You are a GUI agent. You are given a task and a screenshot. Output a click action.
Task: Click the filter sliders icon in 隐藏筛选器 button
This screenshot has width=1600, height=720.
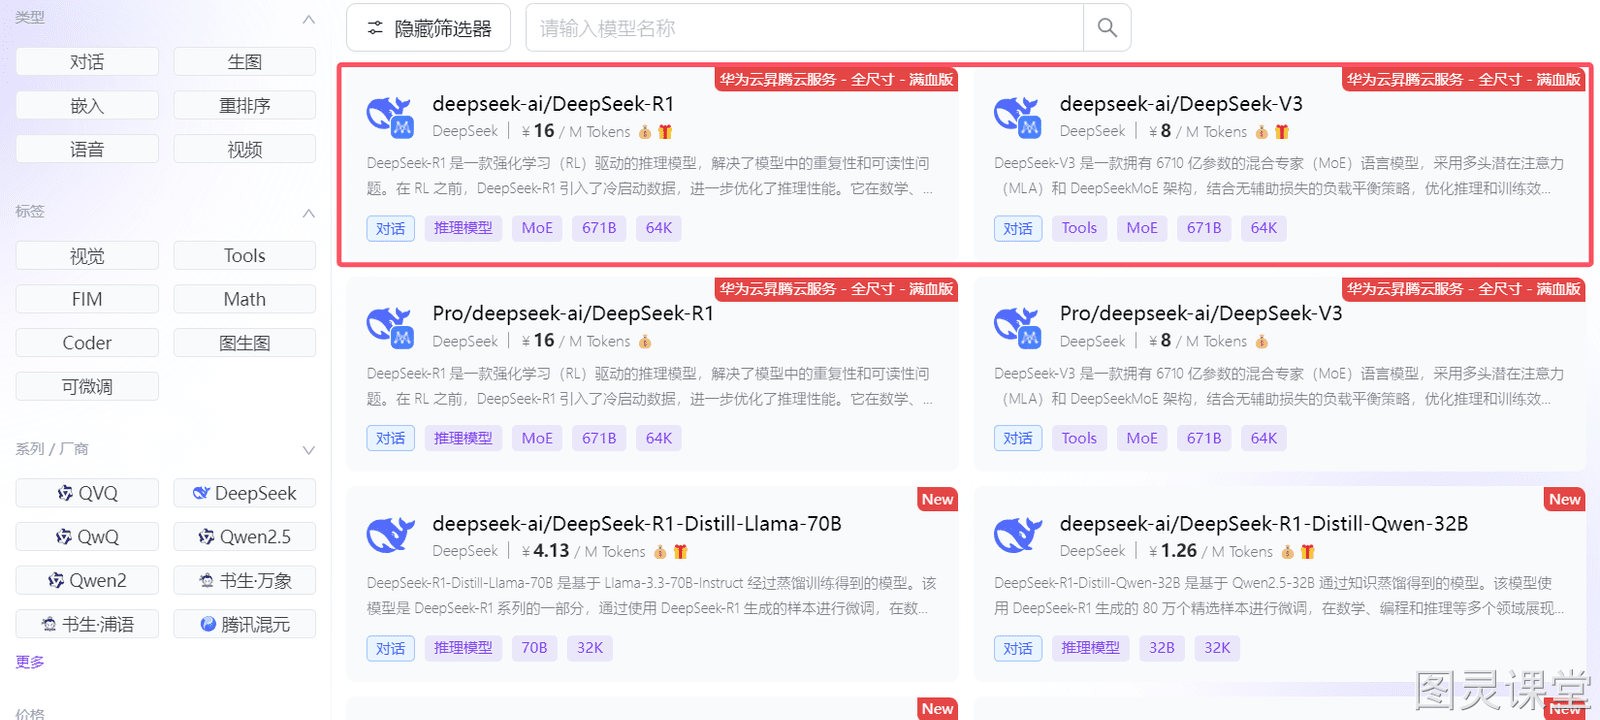(375, 28)
